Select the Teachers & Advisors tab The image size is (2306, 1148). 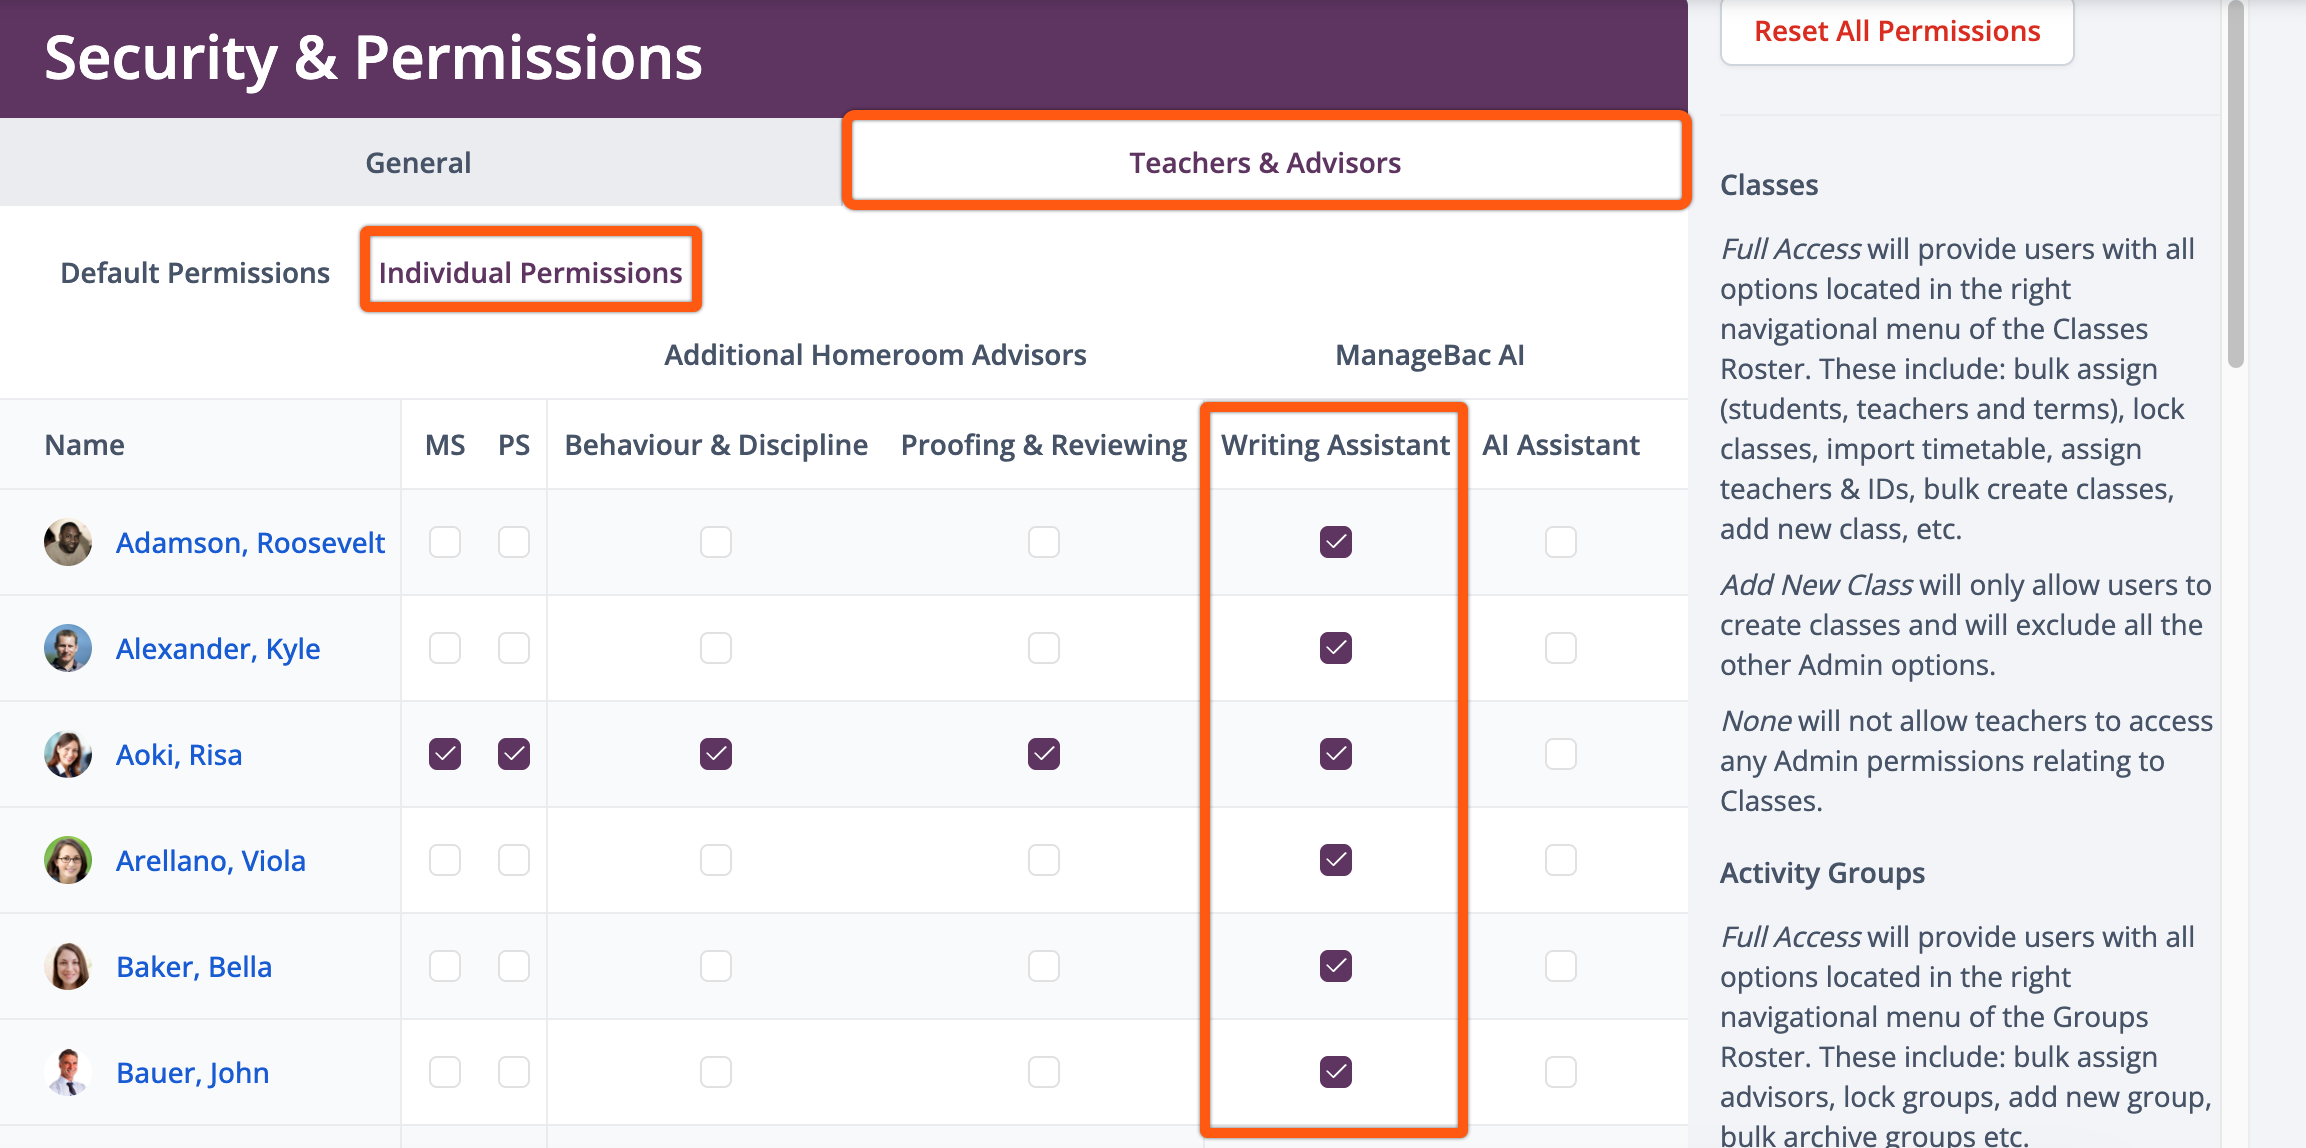tap(1265, 163)
